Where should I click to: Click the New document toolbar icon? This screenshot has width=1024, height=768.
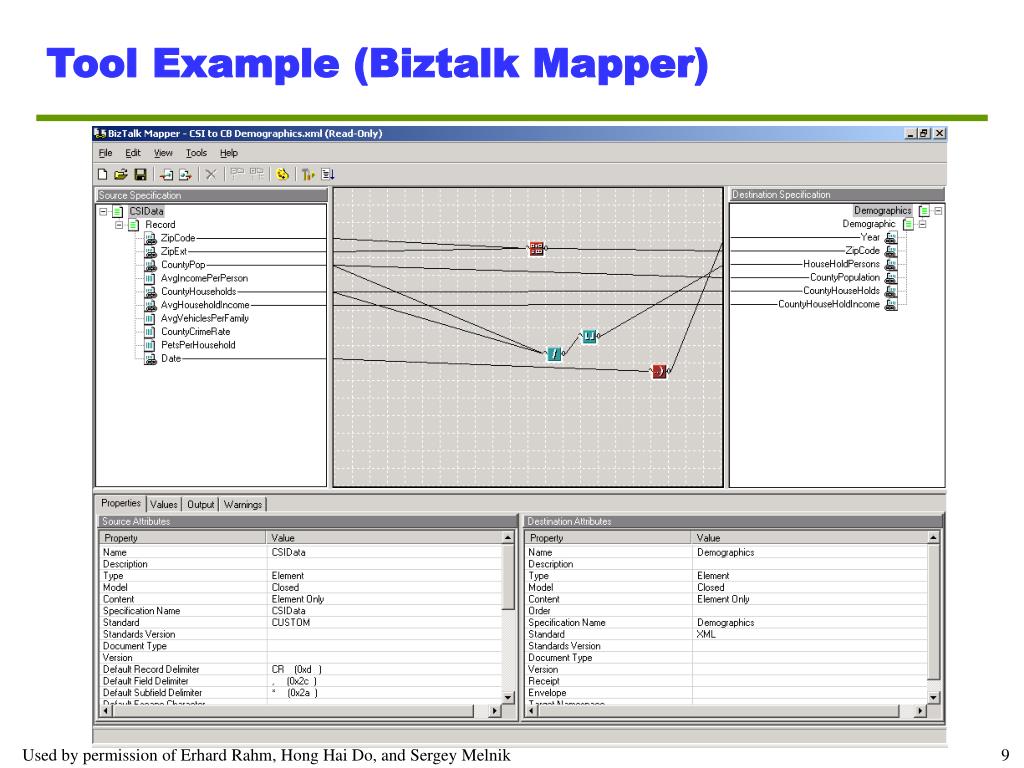(103, 174)
